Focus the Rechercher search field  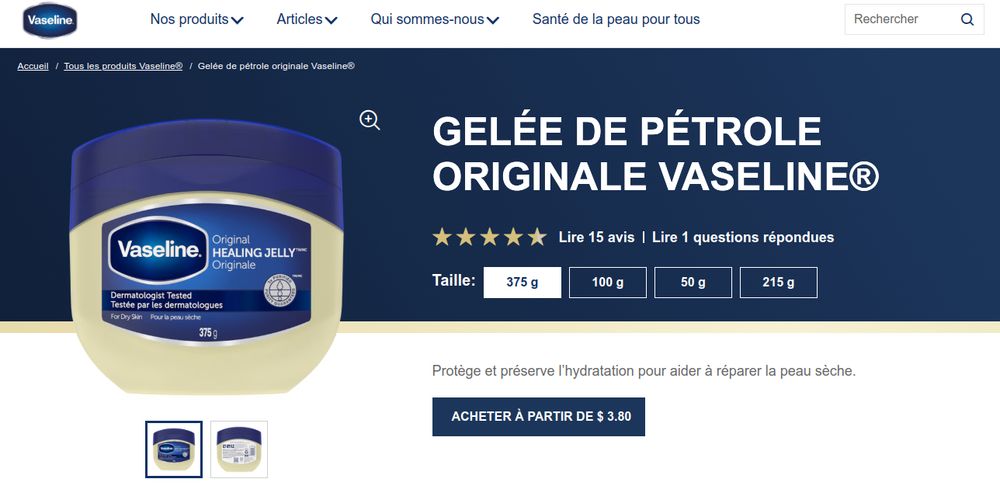tap(902, 19)
